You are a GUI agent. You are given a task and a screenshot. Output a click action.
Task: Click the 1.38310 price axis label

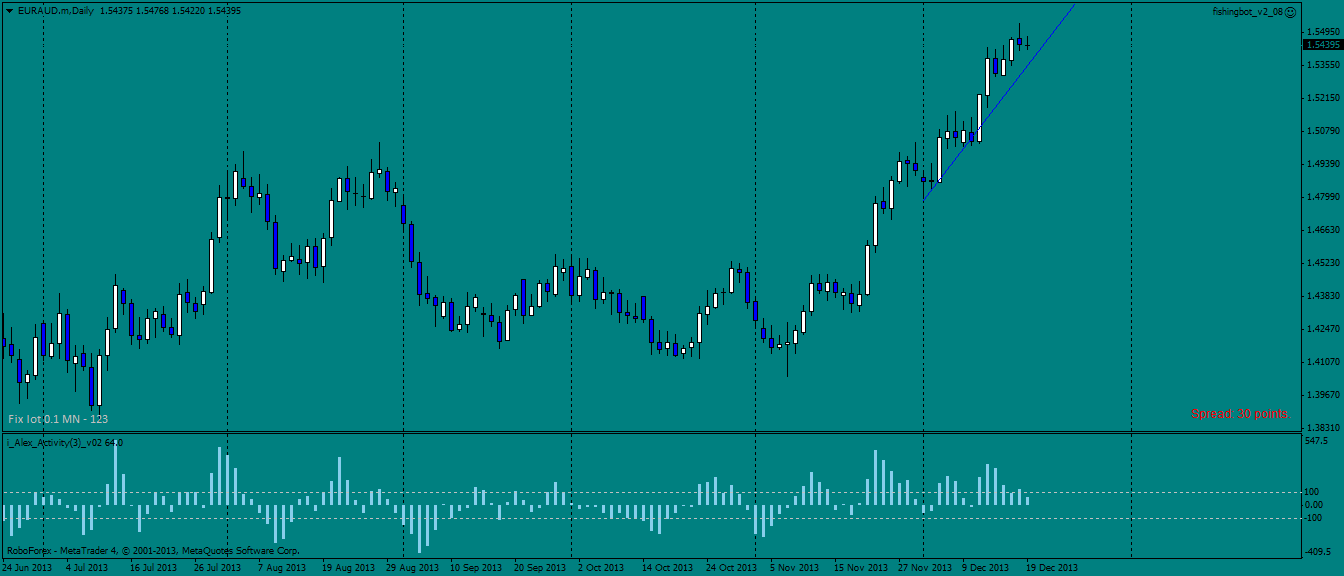[x=1322, y=428]
